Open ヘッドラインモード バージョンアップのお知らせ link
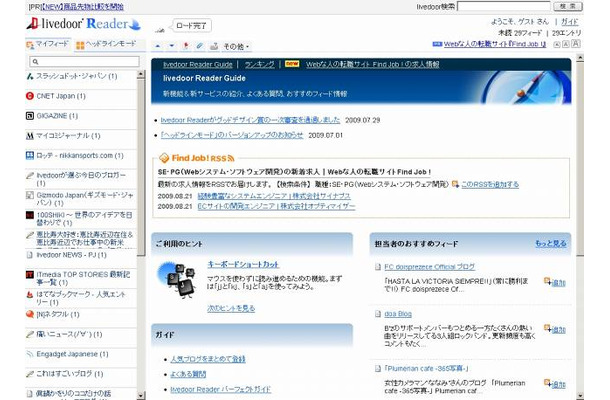This screenshot has width=610, height=400. pos(232,135)
